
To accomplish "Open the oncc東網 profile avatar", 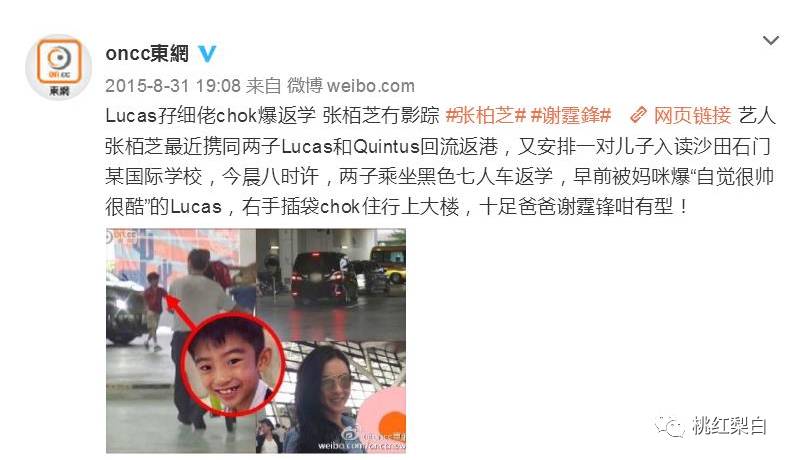I will tap(59, 67).
